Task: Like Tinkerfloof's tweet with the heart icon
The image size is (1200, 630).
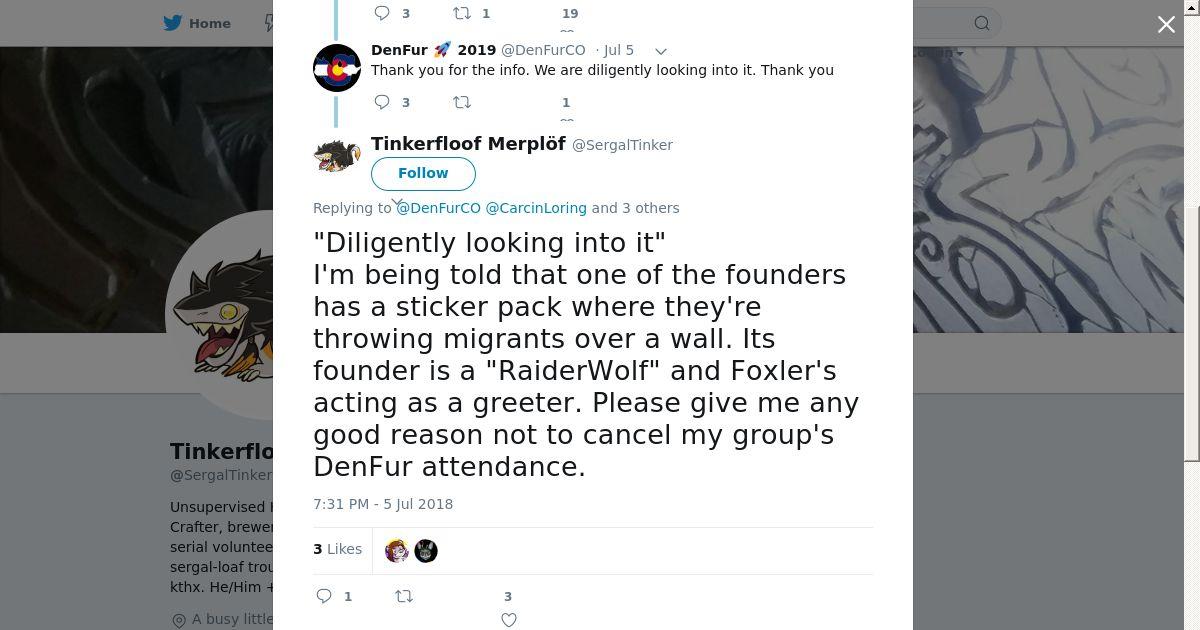Action: pos(509,619)
